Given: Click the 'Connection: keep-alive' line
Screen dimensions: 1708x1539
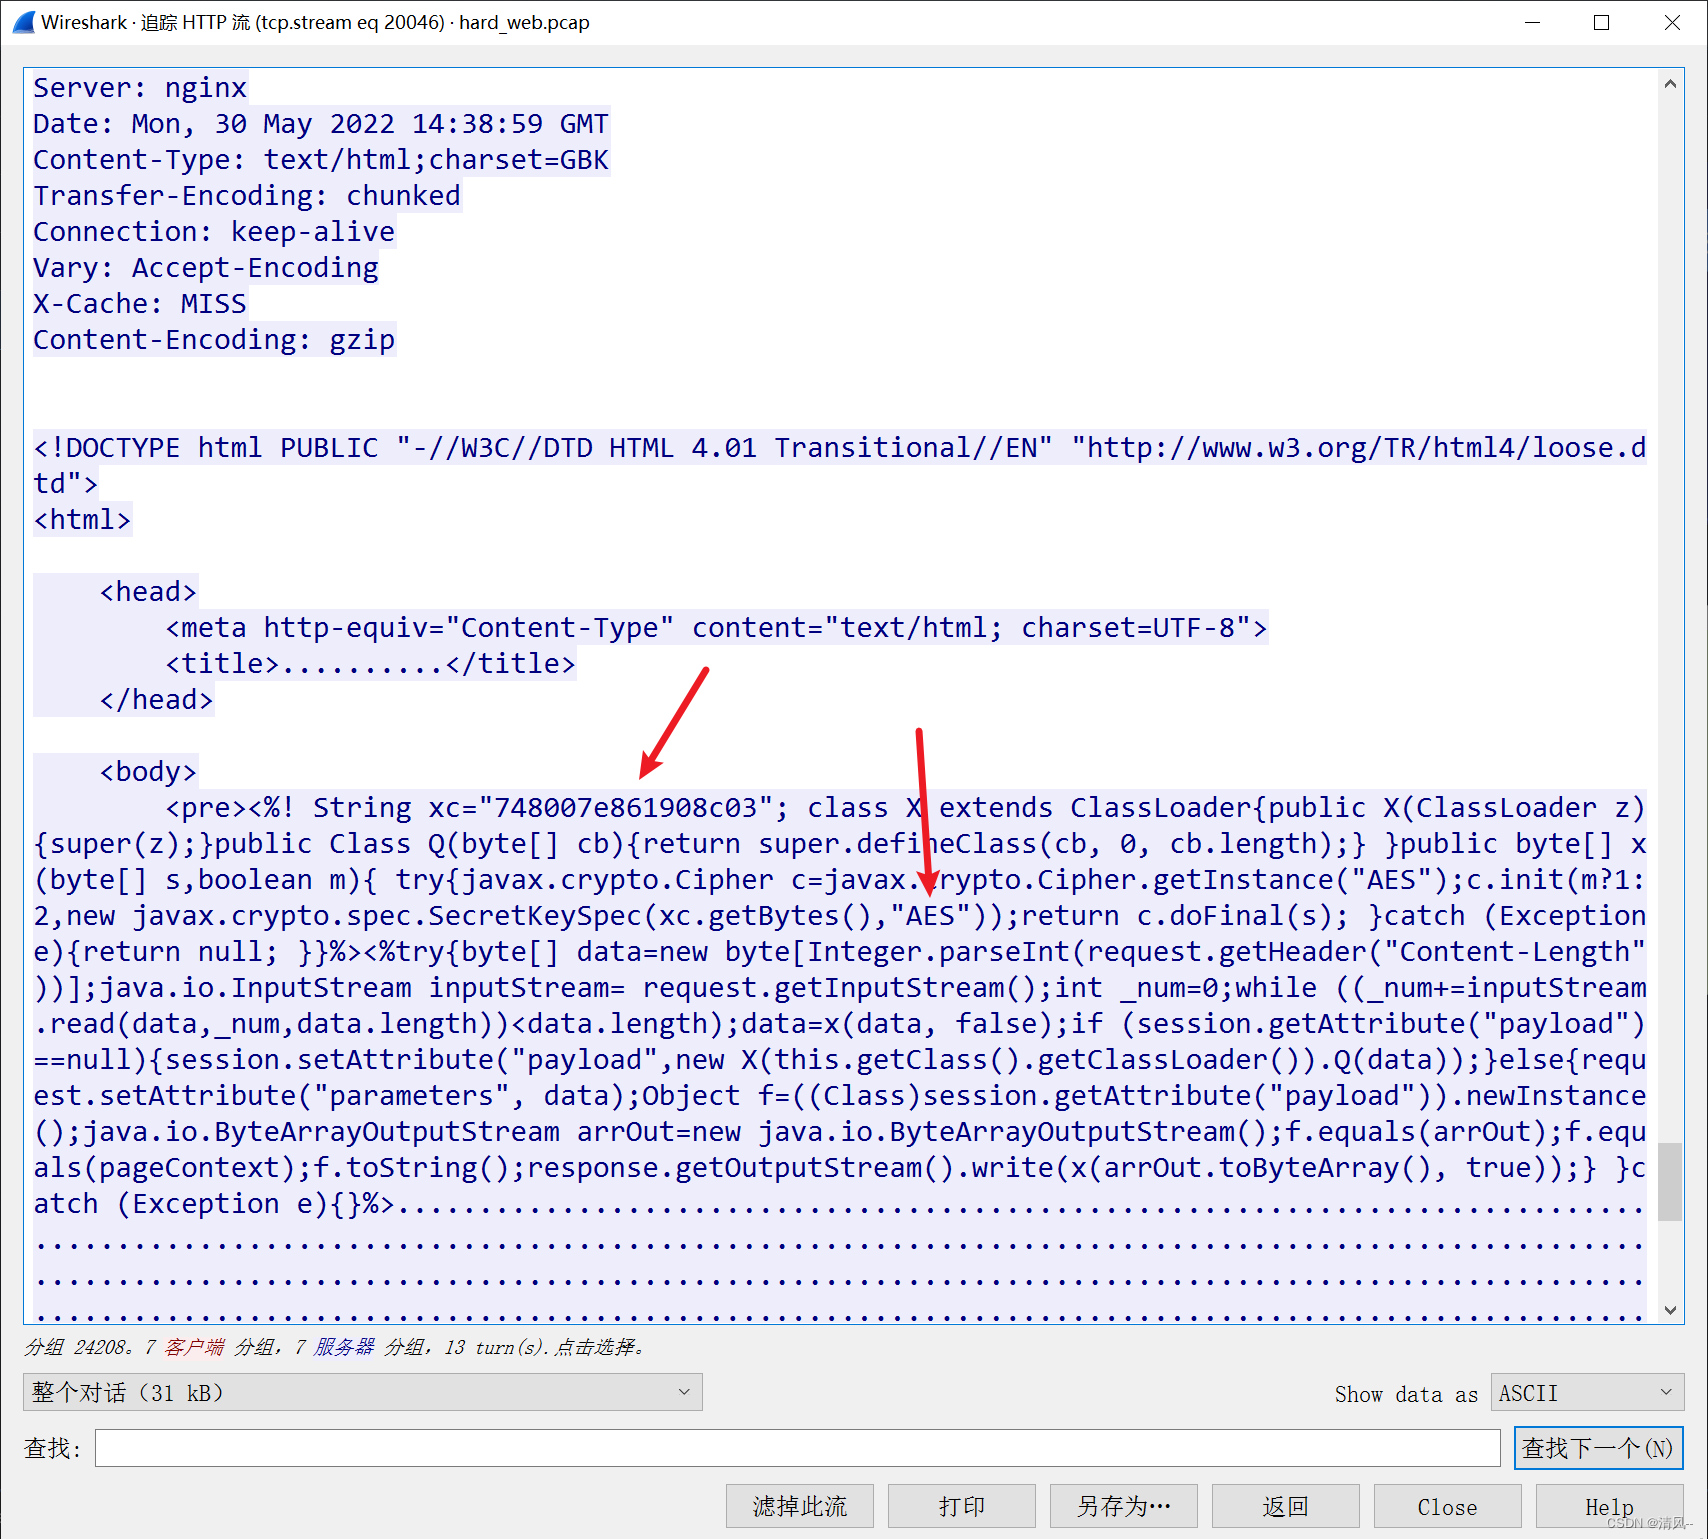Looking at the screenshot, I should tap(214, 232).
